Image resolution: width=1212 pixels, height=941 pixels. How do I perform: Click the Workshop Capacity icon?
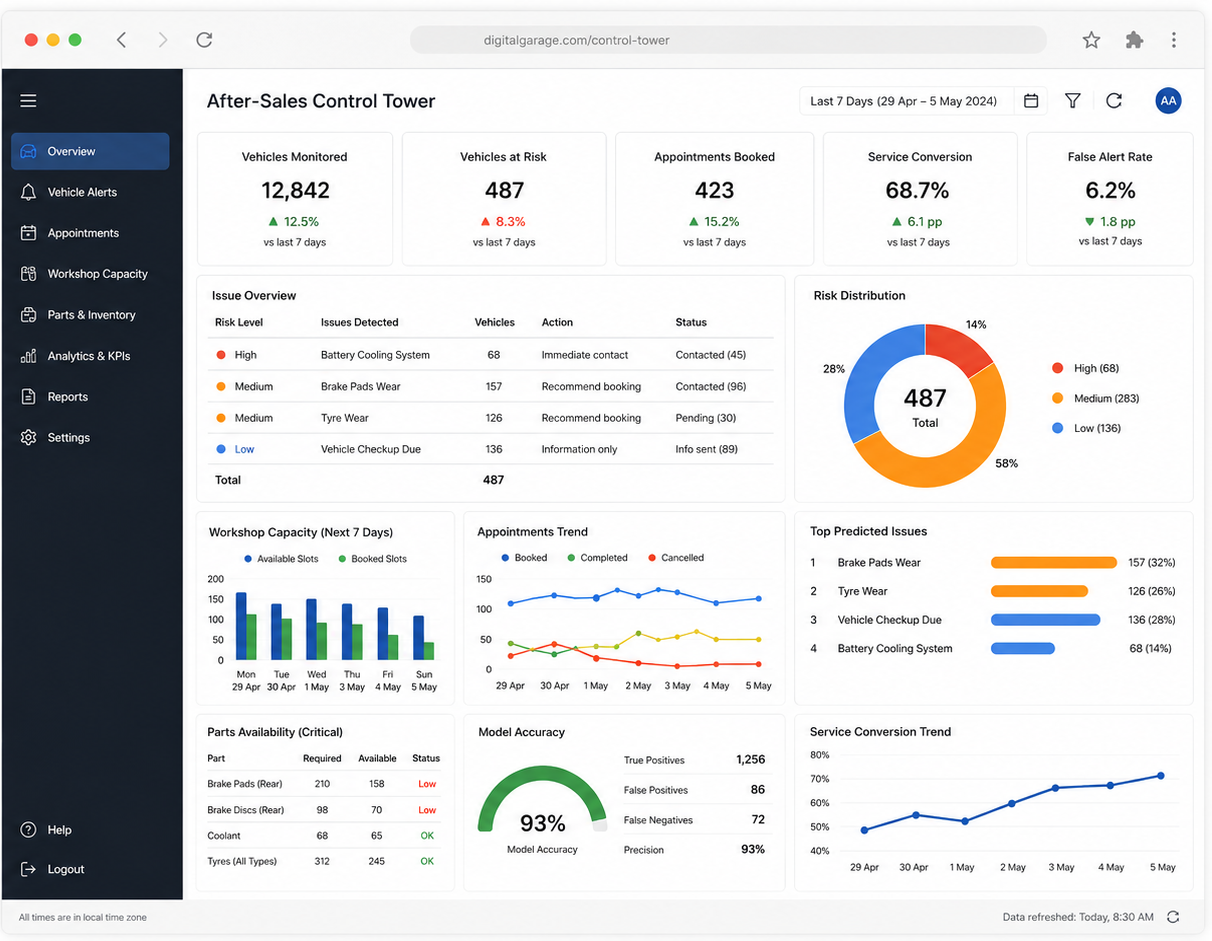point(28,274)
